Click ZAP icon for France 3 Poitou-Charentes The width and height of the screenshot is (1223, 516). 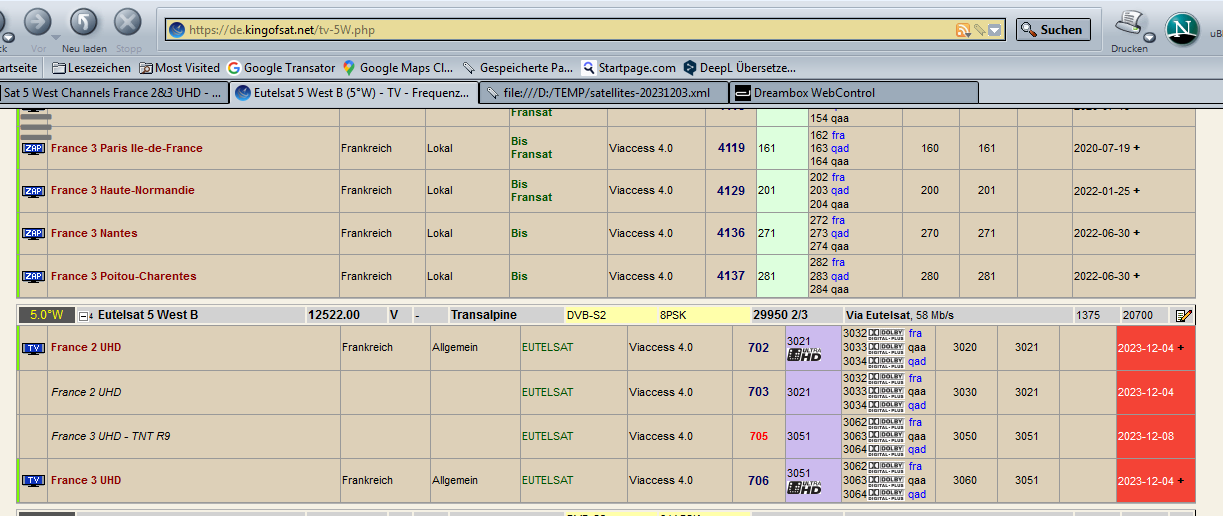coord(33,277)
